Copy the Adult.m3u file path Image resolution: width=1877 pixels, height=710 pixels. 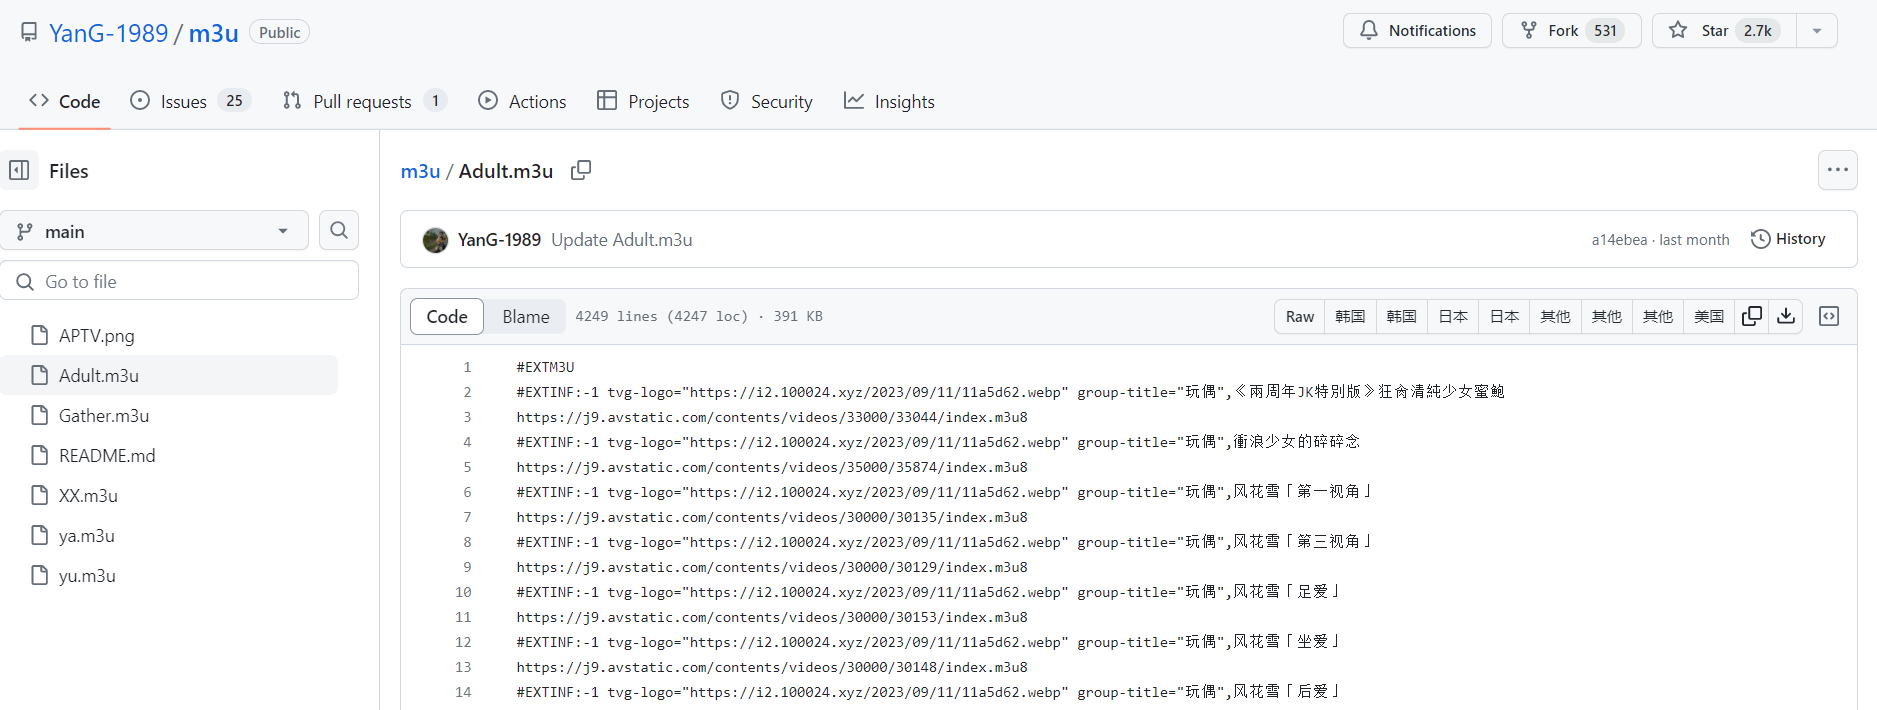click(x=581, y=170)
